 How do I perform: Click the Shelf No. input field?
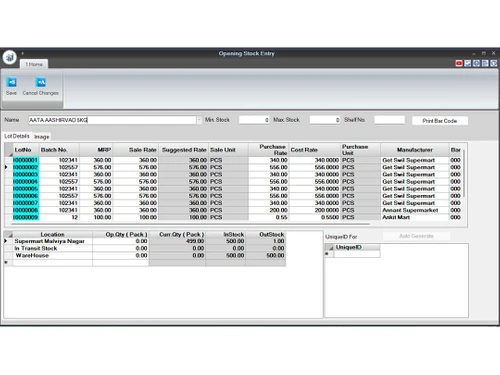click(389, 120)
